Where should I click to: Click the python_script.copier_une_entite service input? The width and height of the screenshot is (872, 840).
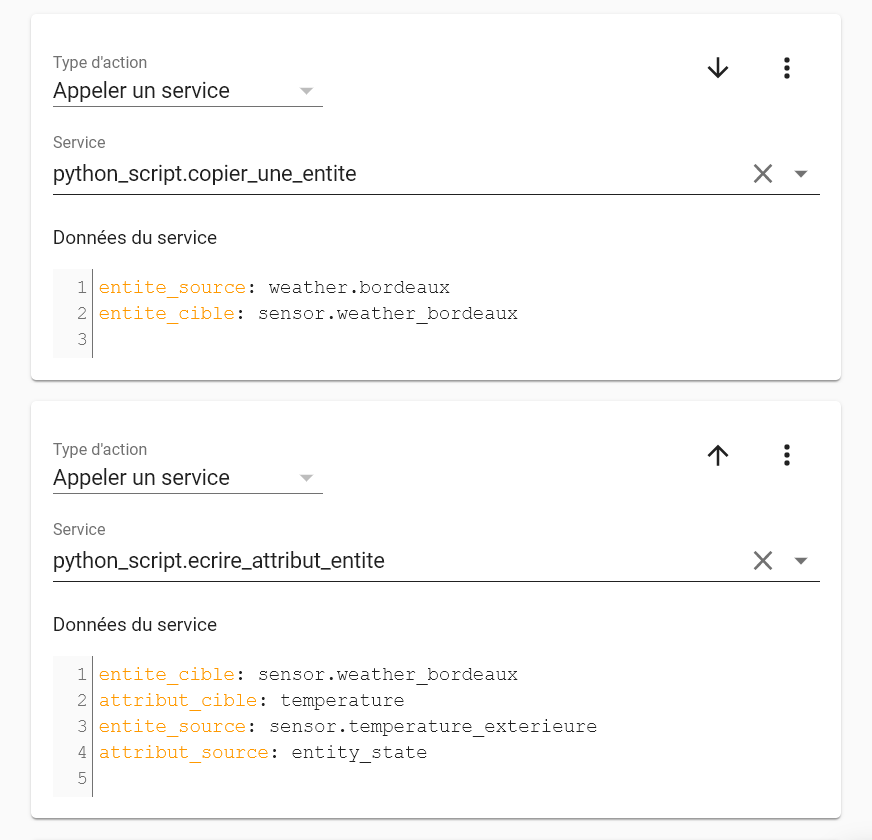(398, 174)
